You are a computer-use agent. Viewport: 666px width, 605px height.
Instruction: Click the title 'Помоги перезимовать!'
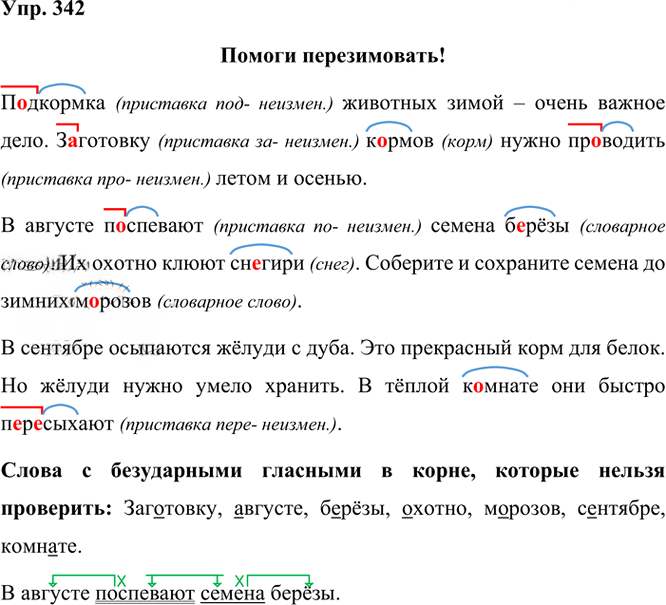(x=333, y=56)
